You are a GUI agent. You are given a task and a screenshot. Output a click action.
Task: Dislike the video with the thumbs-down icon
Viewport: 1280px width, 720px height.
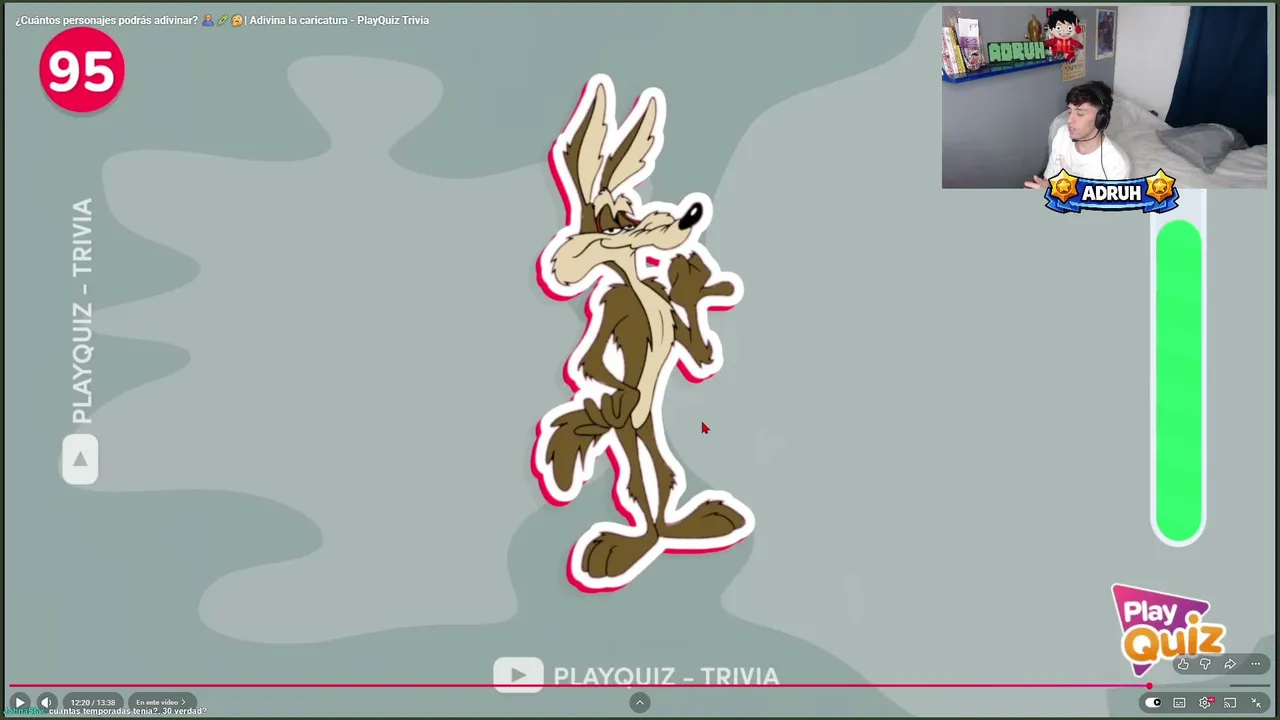click(x=1206, y=664)
